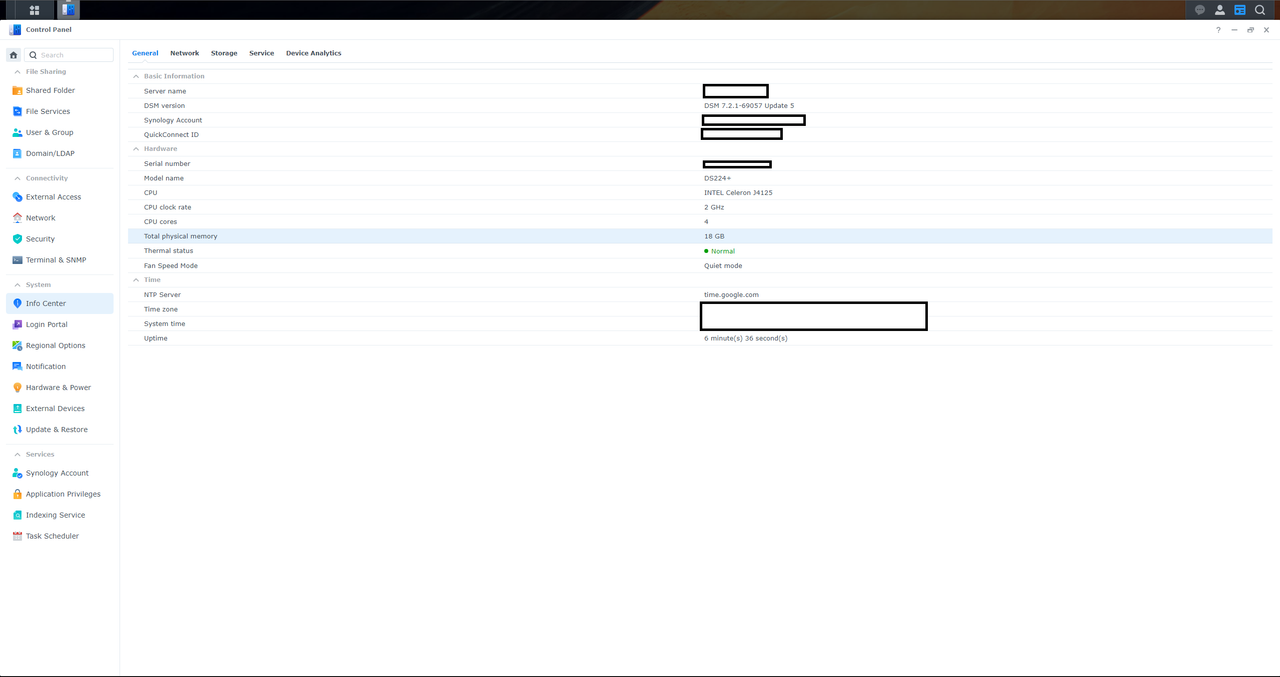Click the INTEL Celeron J4125 value
The image size is (1280, 677).
tap(738, 193)
